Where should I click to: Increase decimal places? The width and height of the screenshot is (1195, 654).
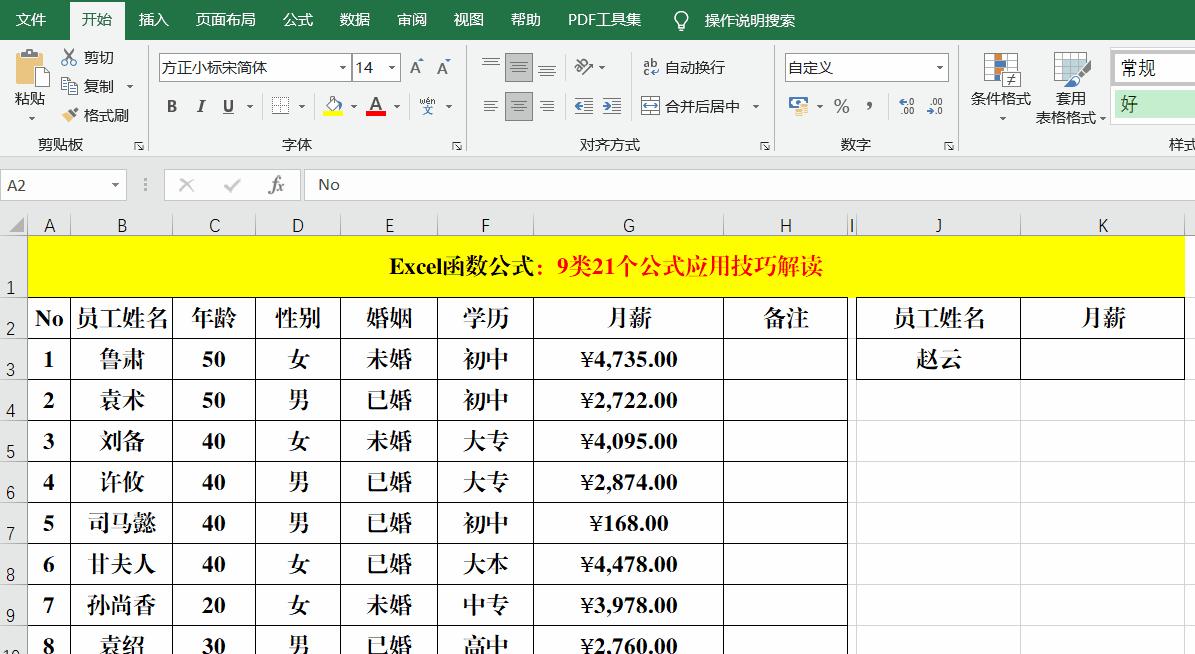[907, 106]
